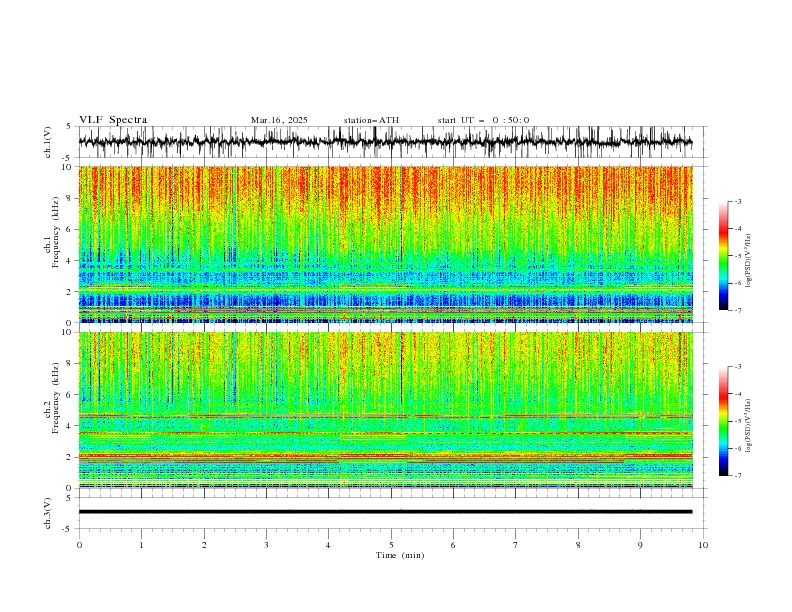Click the lower colorbar '-7' tick label
Image resolution: width=792 pixels, height=612 pixels.
tap(737, 476)
